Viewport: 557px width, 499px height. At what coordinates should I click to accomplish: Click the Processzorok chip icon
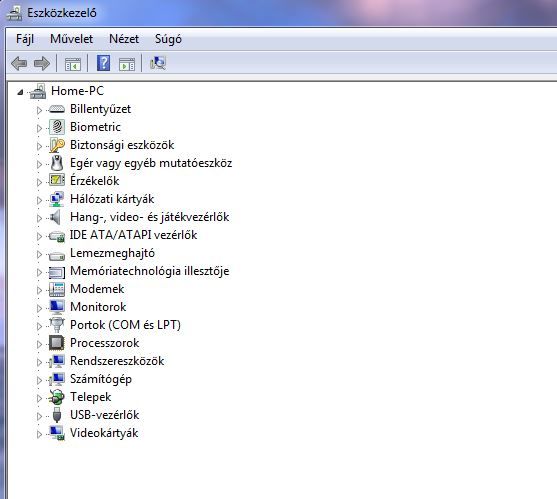[57, 343]
